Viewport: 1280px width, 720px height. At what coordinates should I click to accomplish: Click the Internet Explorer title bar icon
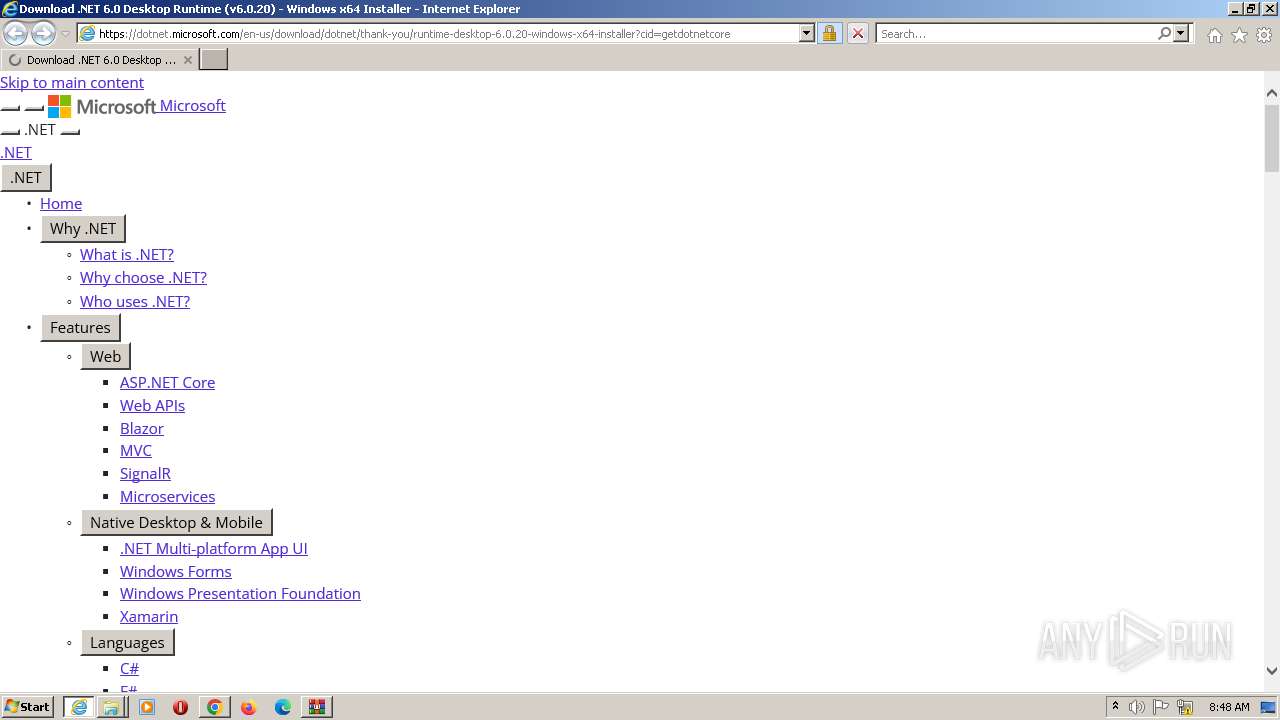pos(9,9)
